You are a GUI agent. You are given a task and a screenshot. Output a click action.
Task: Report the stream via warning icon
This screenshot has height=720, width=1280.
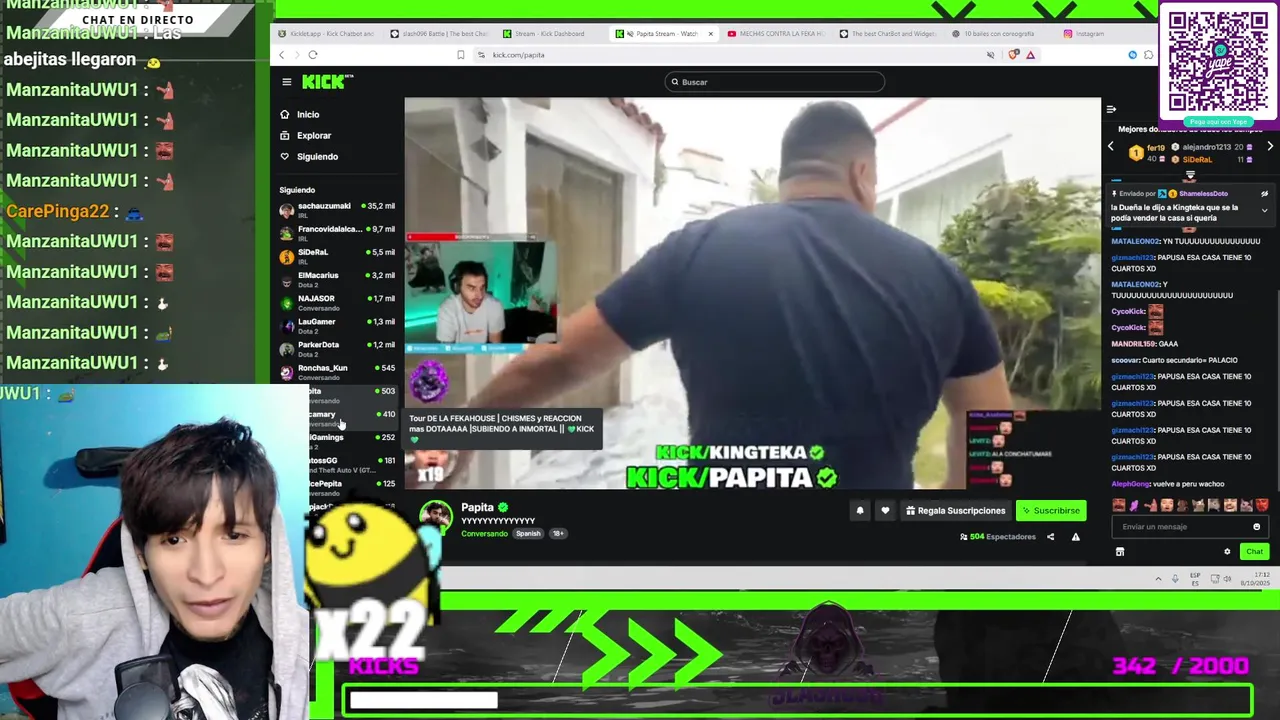pos(1075,537)
